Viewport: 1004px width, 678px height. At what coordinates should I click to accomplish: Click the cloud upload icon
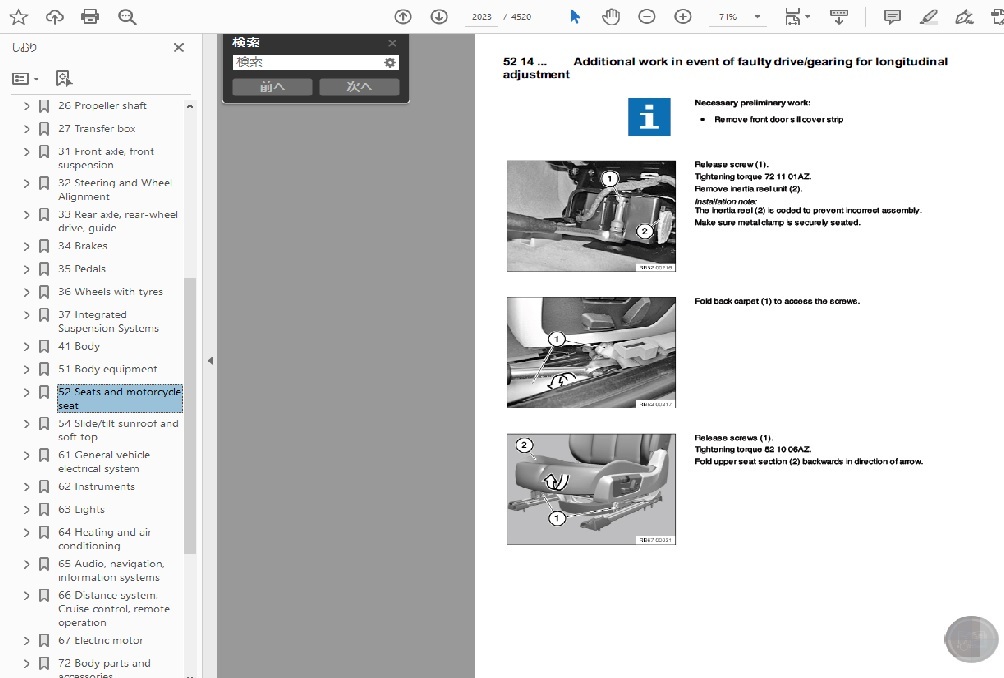click(x=55, y=17)
